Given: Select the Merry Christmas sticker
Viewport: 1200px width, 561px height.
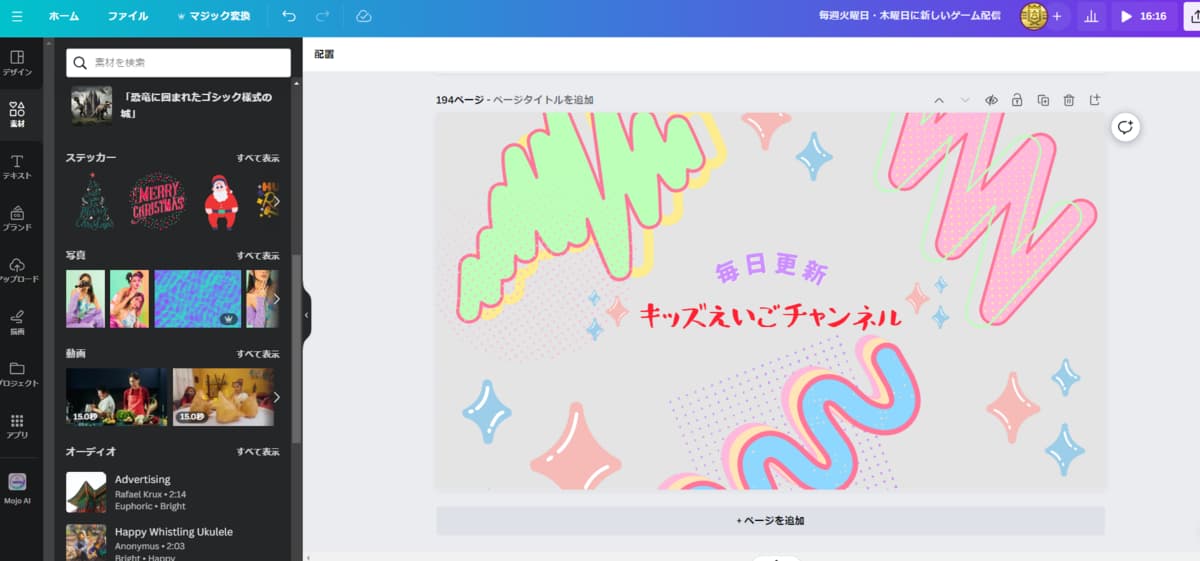Looking at the screenshot, I should click(158, 201).
